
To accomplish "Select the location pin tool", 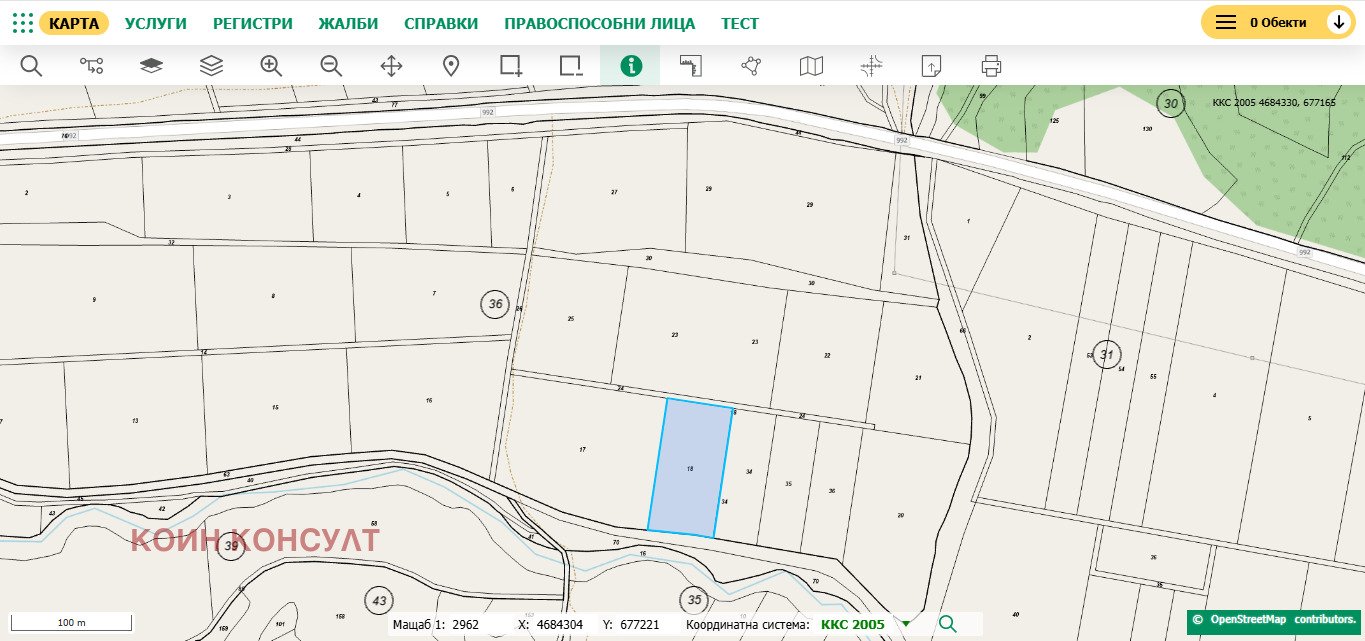I will point(450,65).
